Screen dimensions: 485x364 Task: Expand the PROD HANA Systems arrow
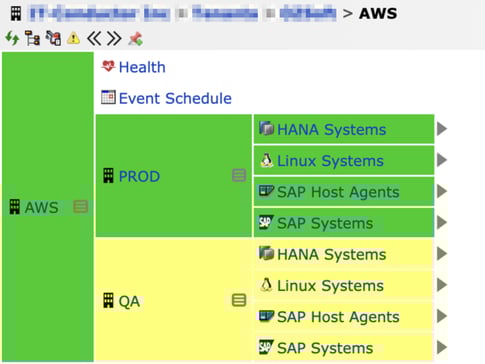[442, 129]
